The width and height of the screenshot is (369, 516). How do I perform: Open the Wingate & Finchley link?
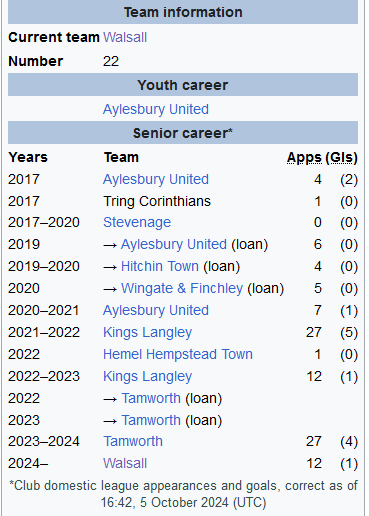point(182,288)
